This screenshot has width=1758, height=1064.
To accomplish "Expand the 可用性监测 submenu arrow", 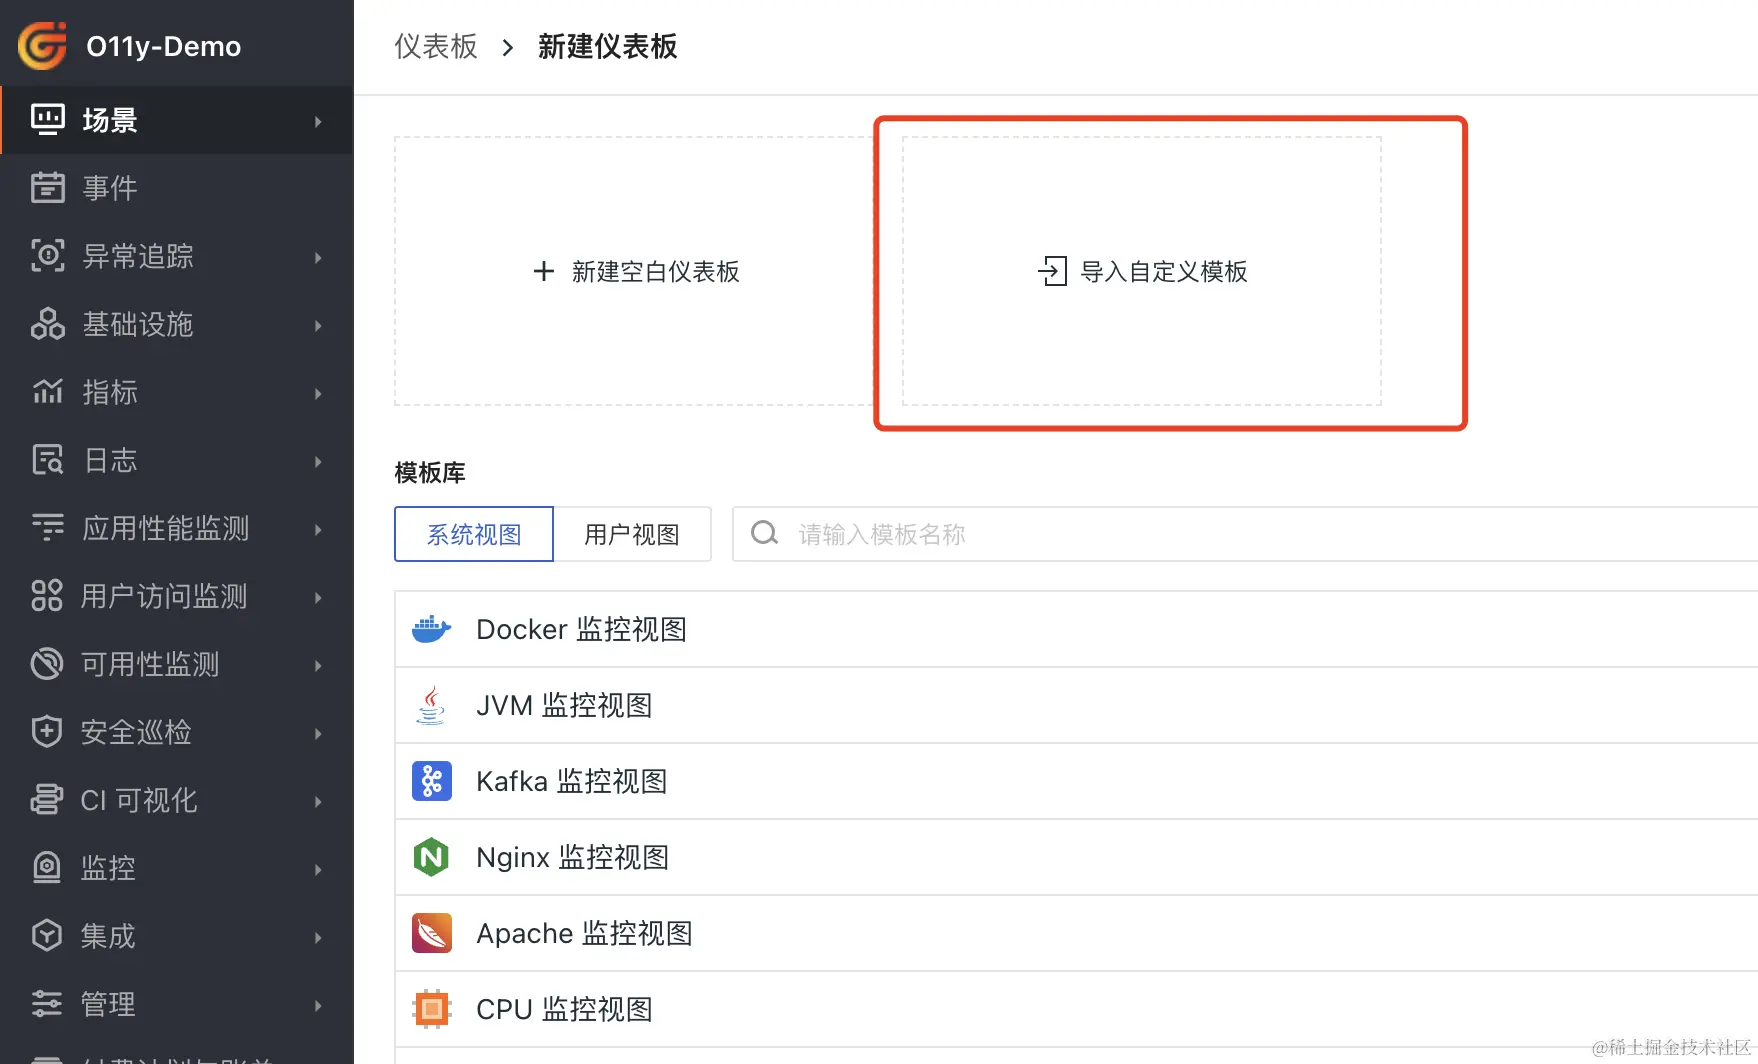I will pos(318,665).
